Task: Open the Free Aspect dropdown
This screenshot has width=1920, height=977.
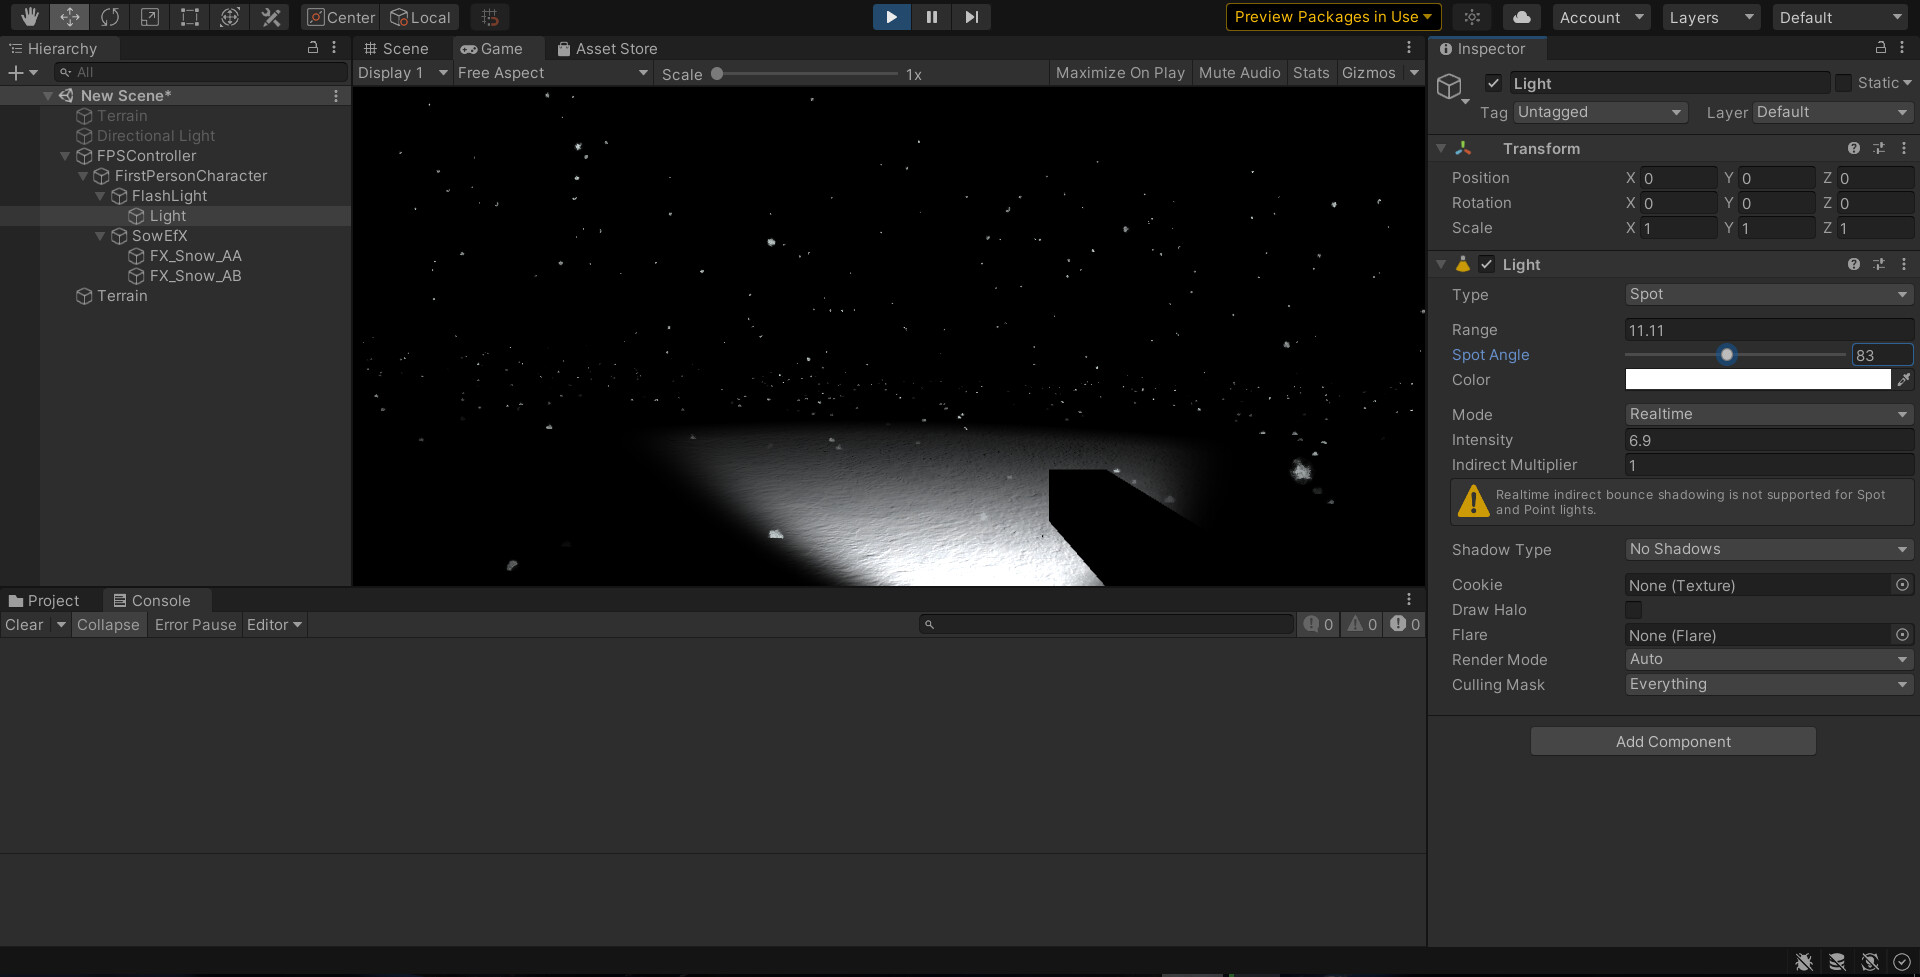Action: coord(552,72)
